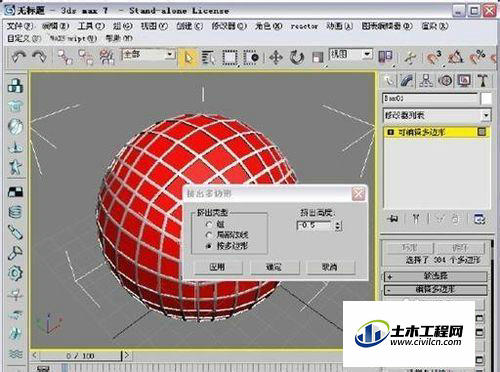
Task: Pick the Rectangular Selection Region tool
Action: point(230,58)
